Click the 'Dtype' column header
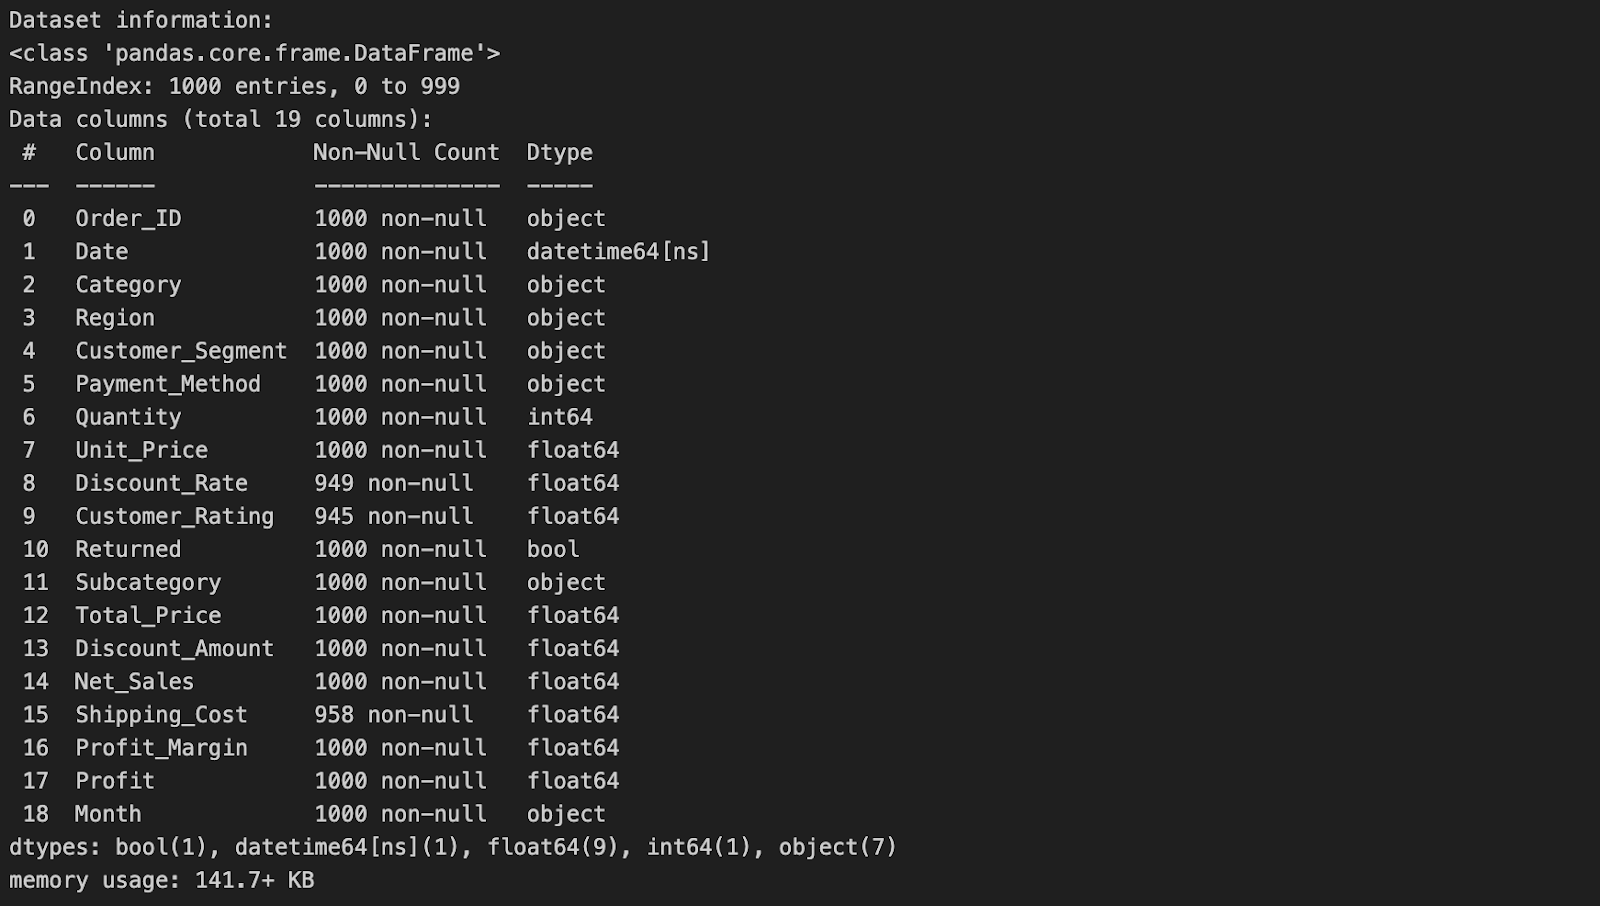 (559, 152)
